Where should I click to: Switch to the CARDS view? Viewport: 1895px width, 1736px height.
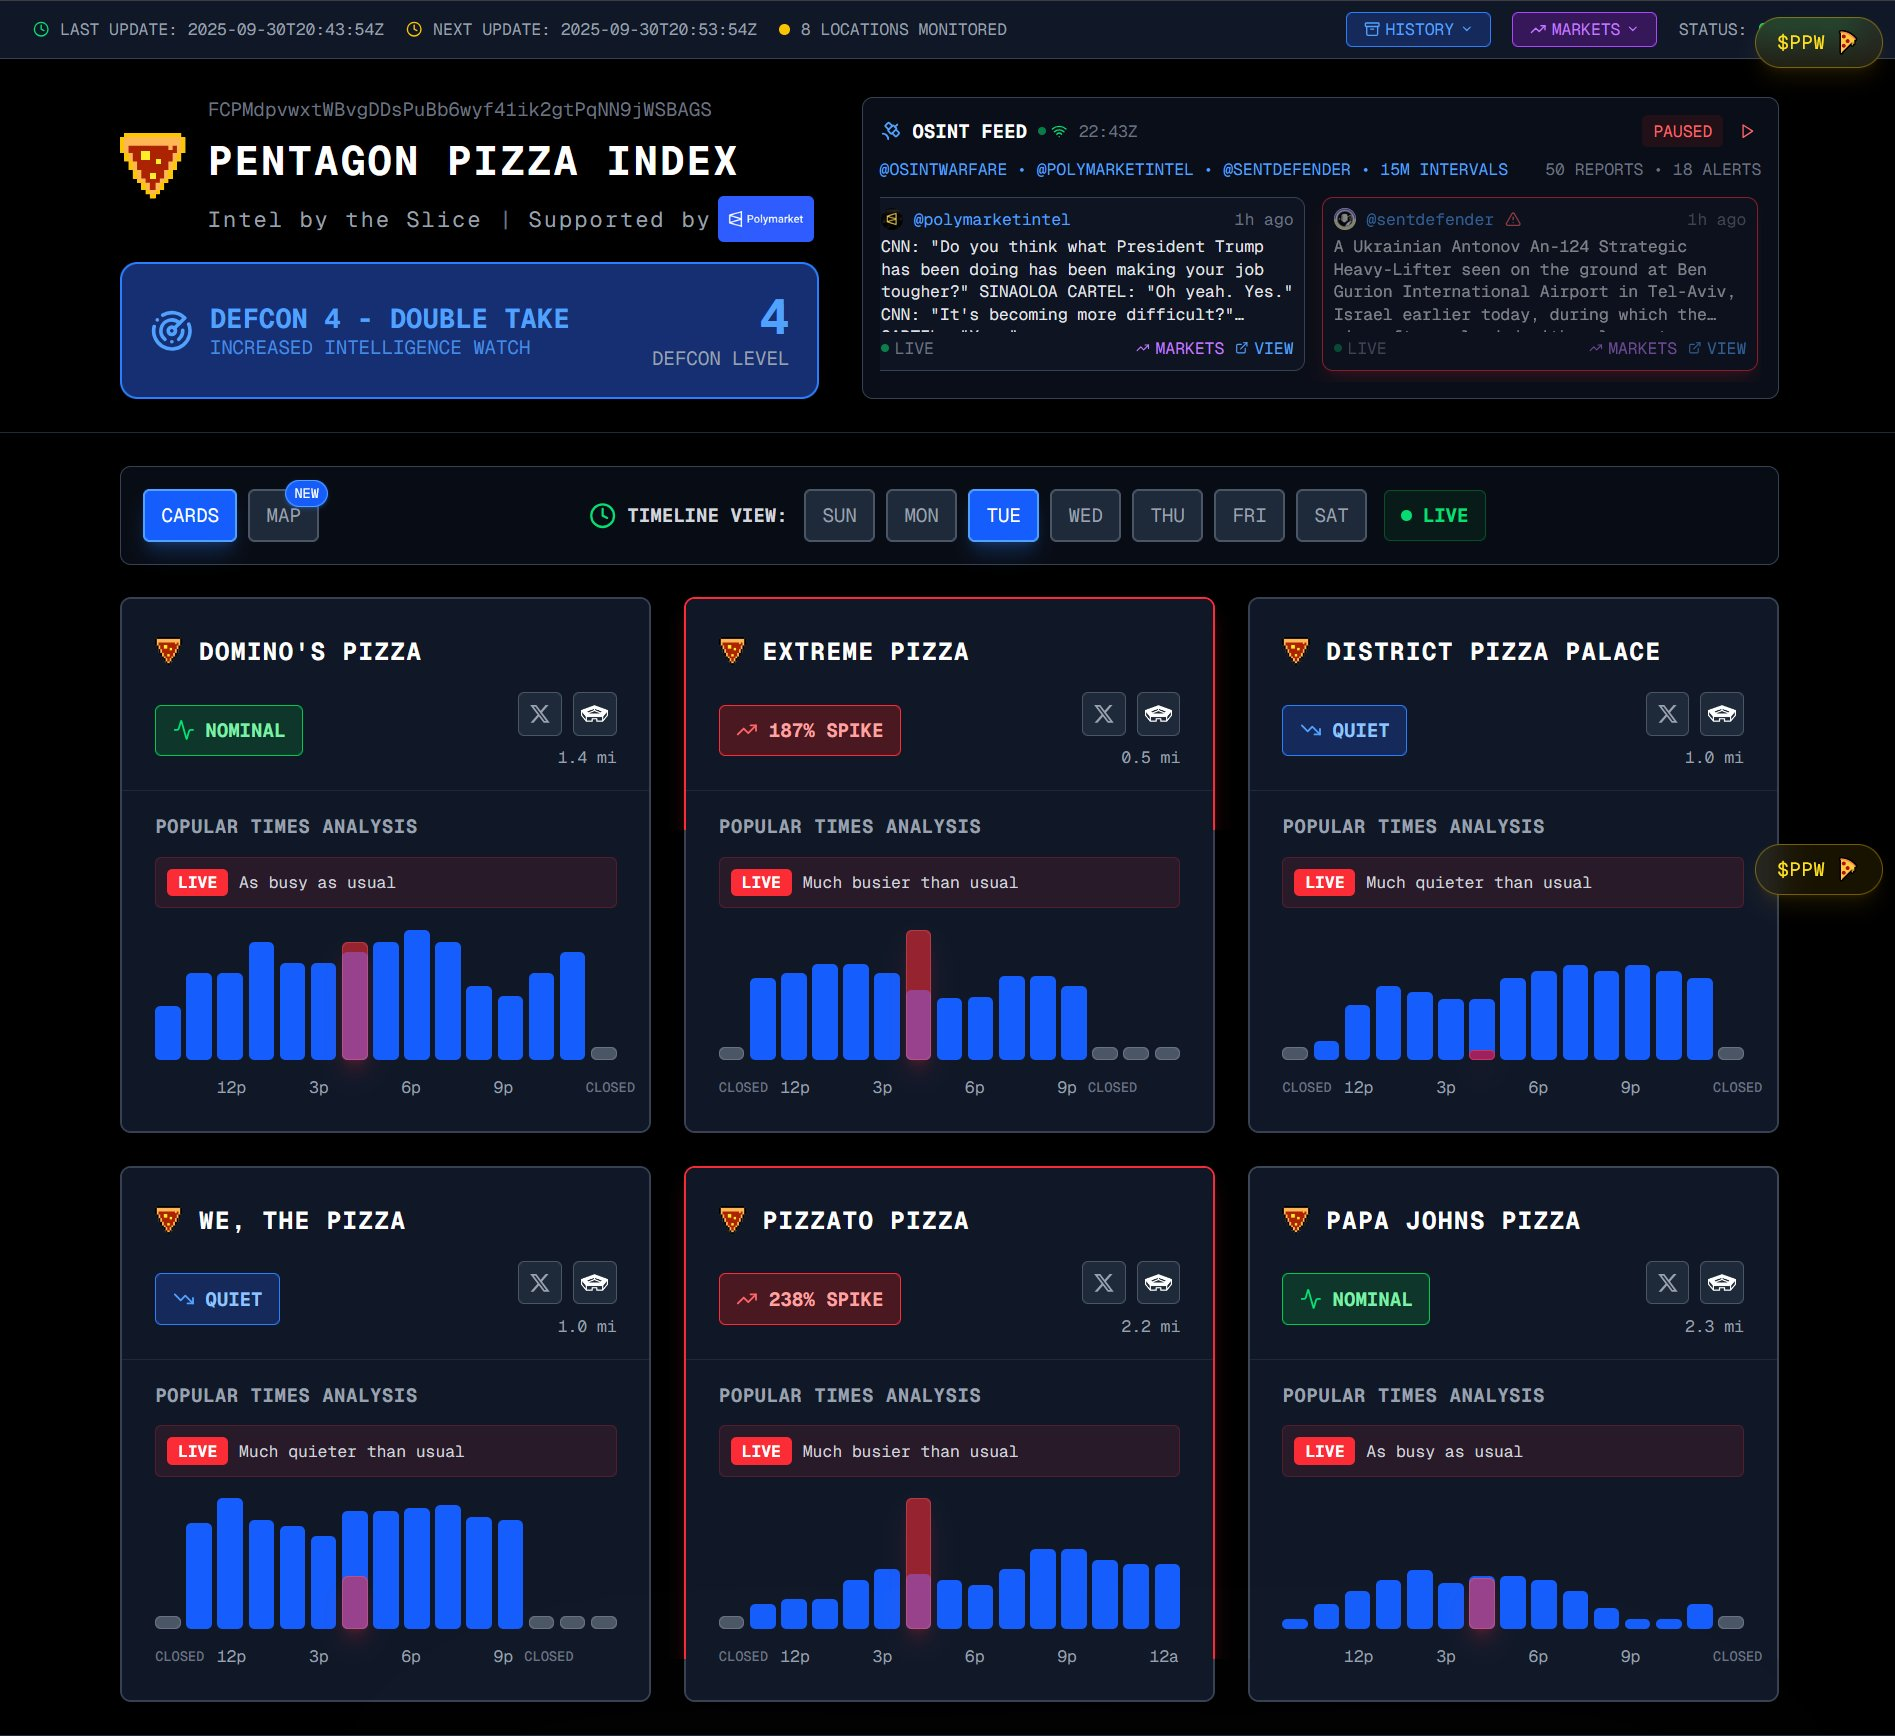190,516
